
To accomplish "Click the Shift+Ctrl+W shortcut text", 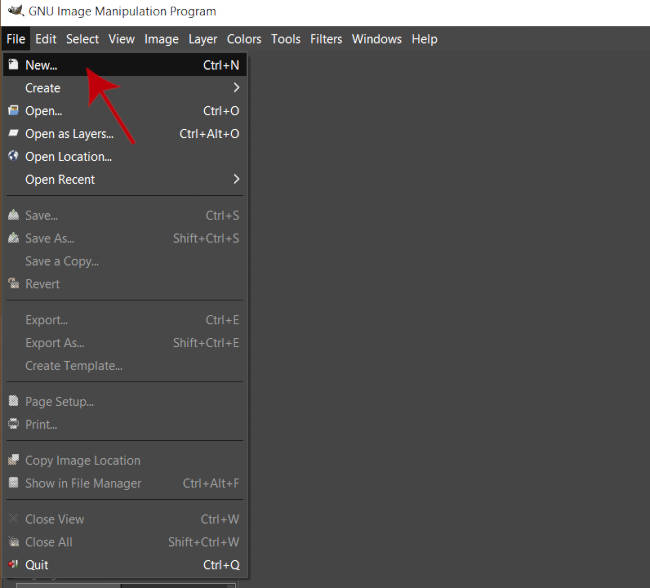I will [x=204, y=542].
